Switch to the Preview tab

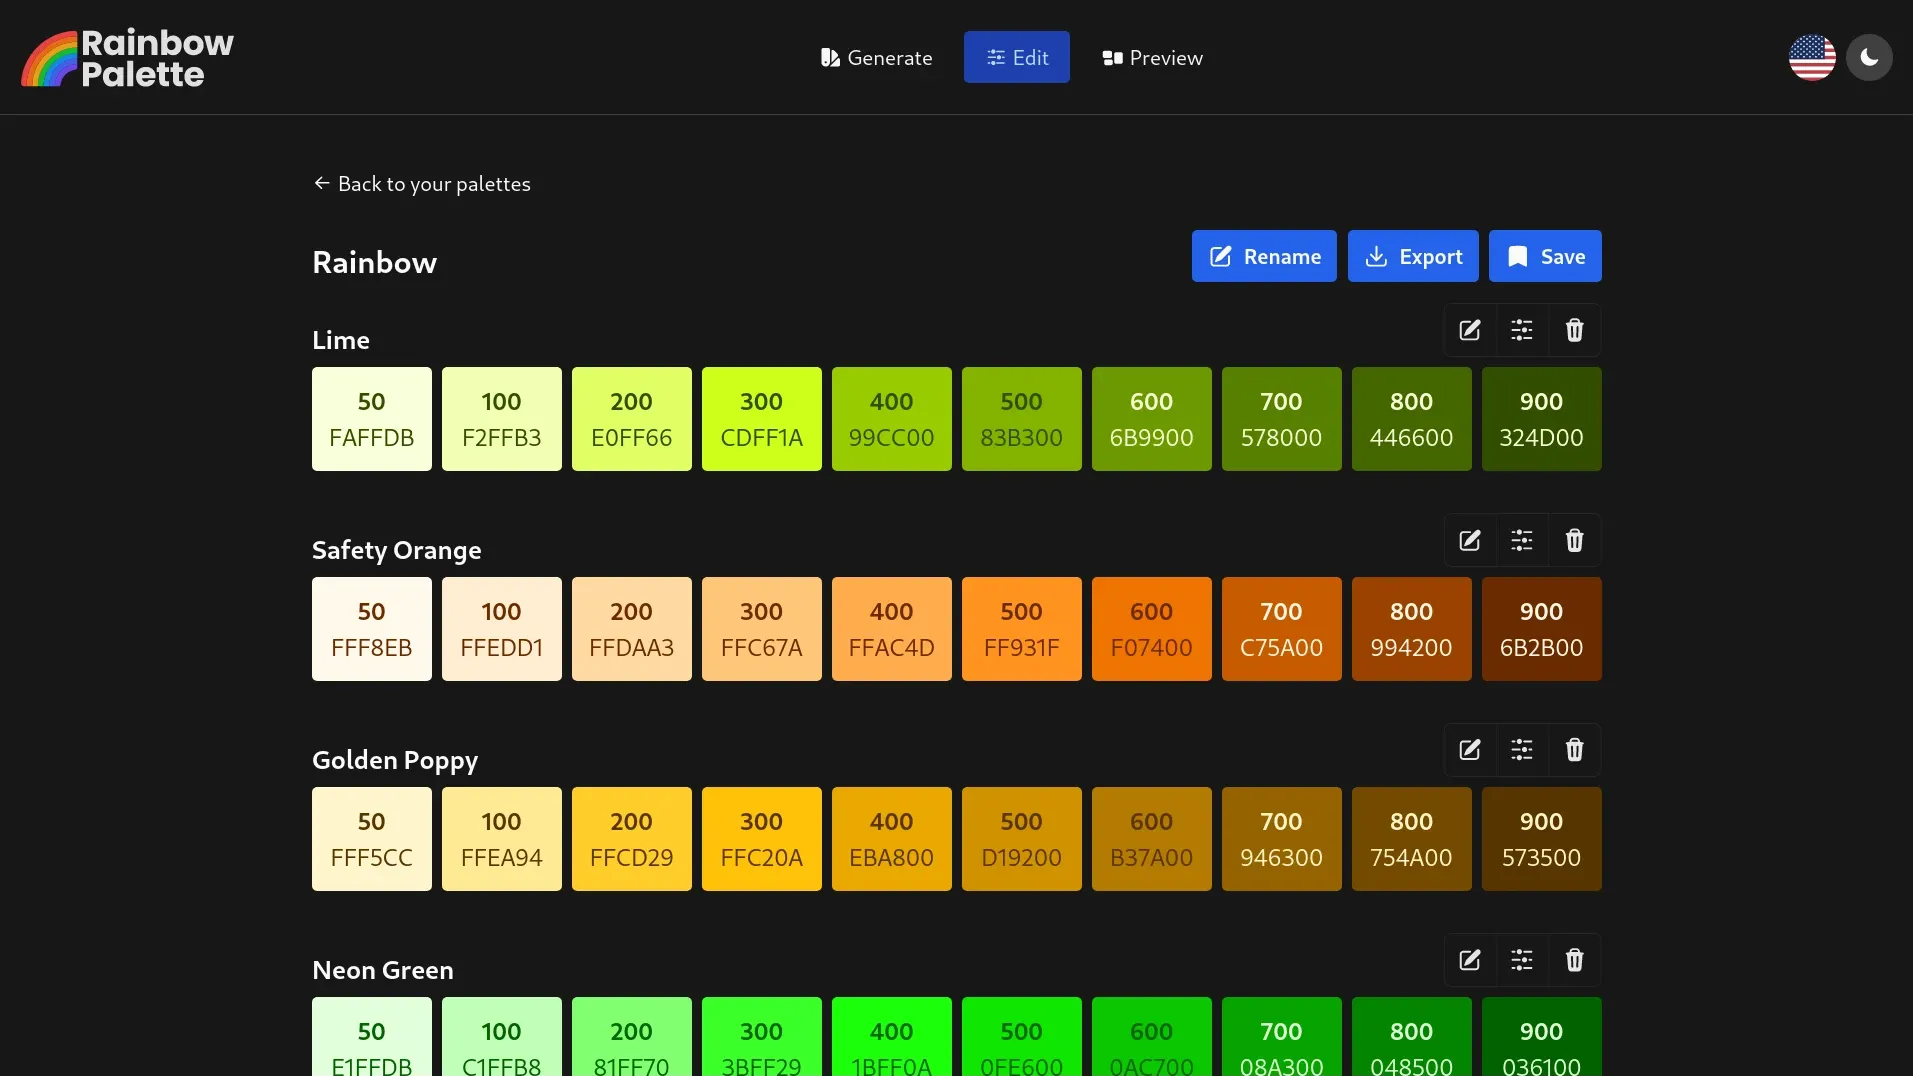pyautogui.click(x=1152, y=58)
